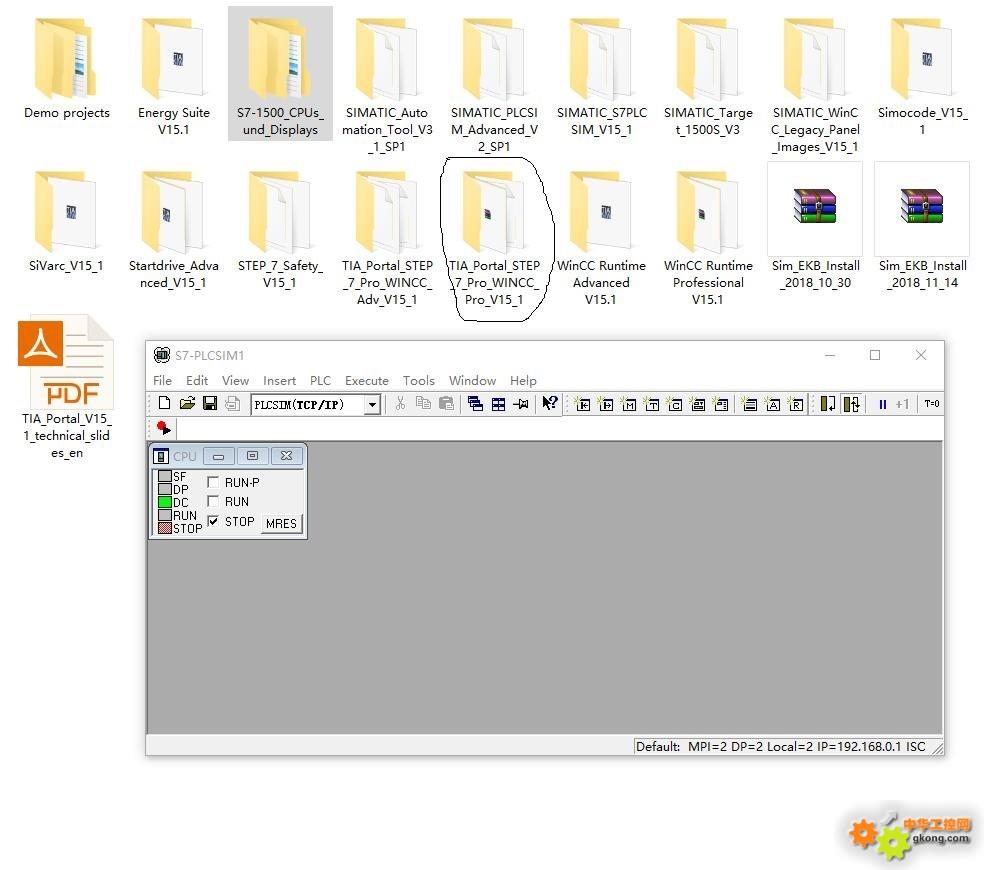Advance to next scan with +1
Image resolution: width=984 pixels, height=870 pixels.
(902, 404)
